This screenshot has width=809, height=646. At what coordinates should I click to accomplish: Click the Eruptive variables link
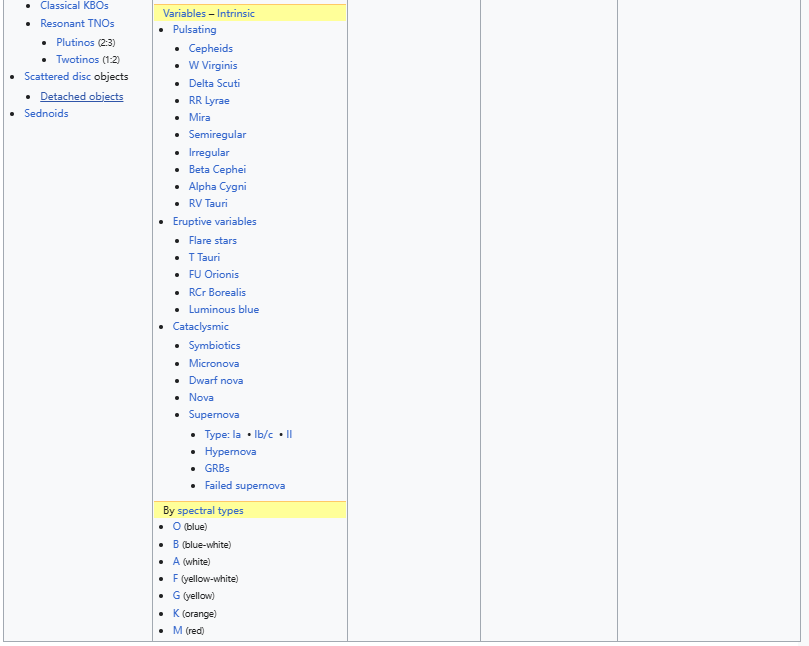click(214, 221)
